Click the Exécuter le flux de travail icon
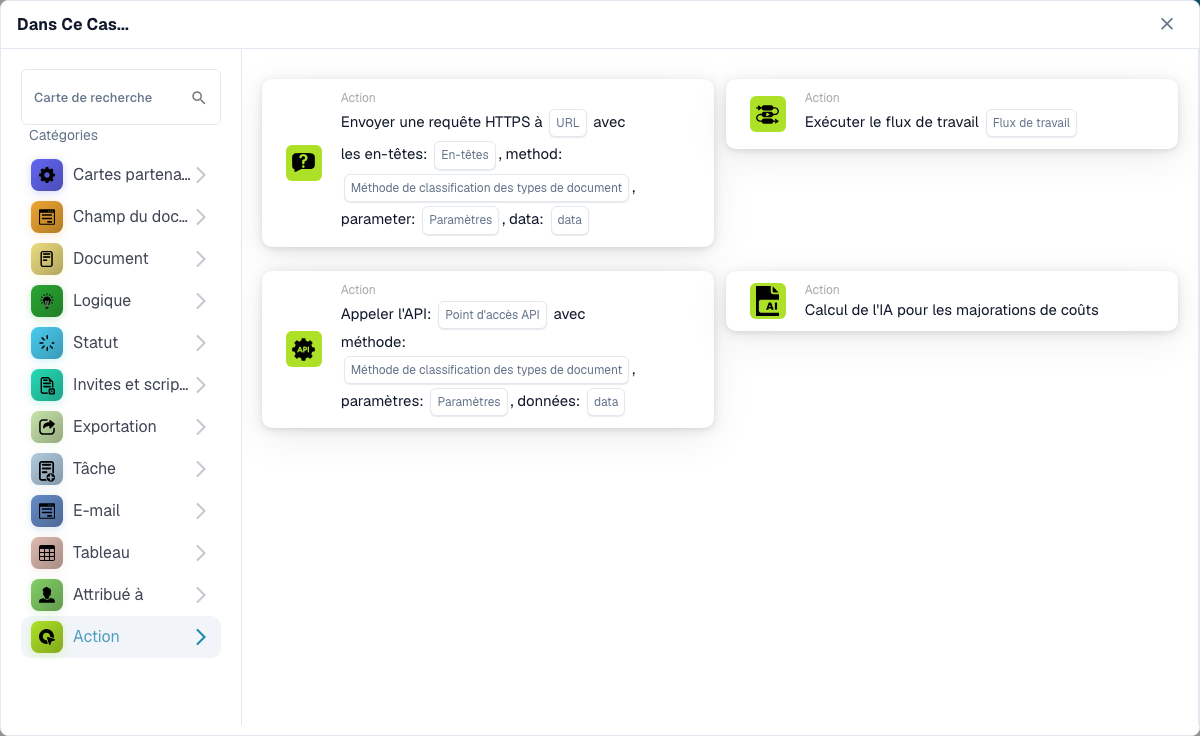Screen dimensions: 1200x736 (x=768, y=114)
